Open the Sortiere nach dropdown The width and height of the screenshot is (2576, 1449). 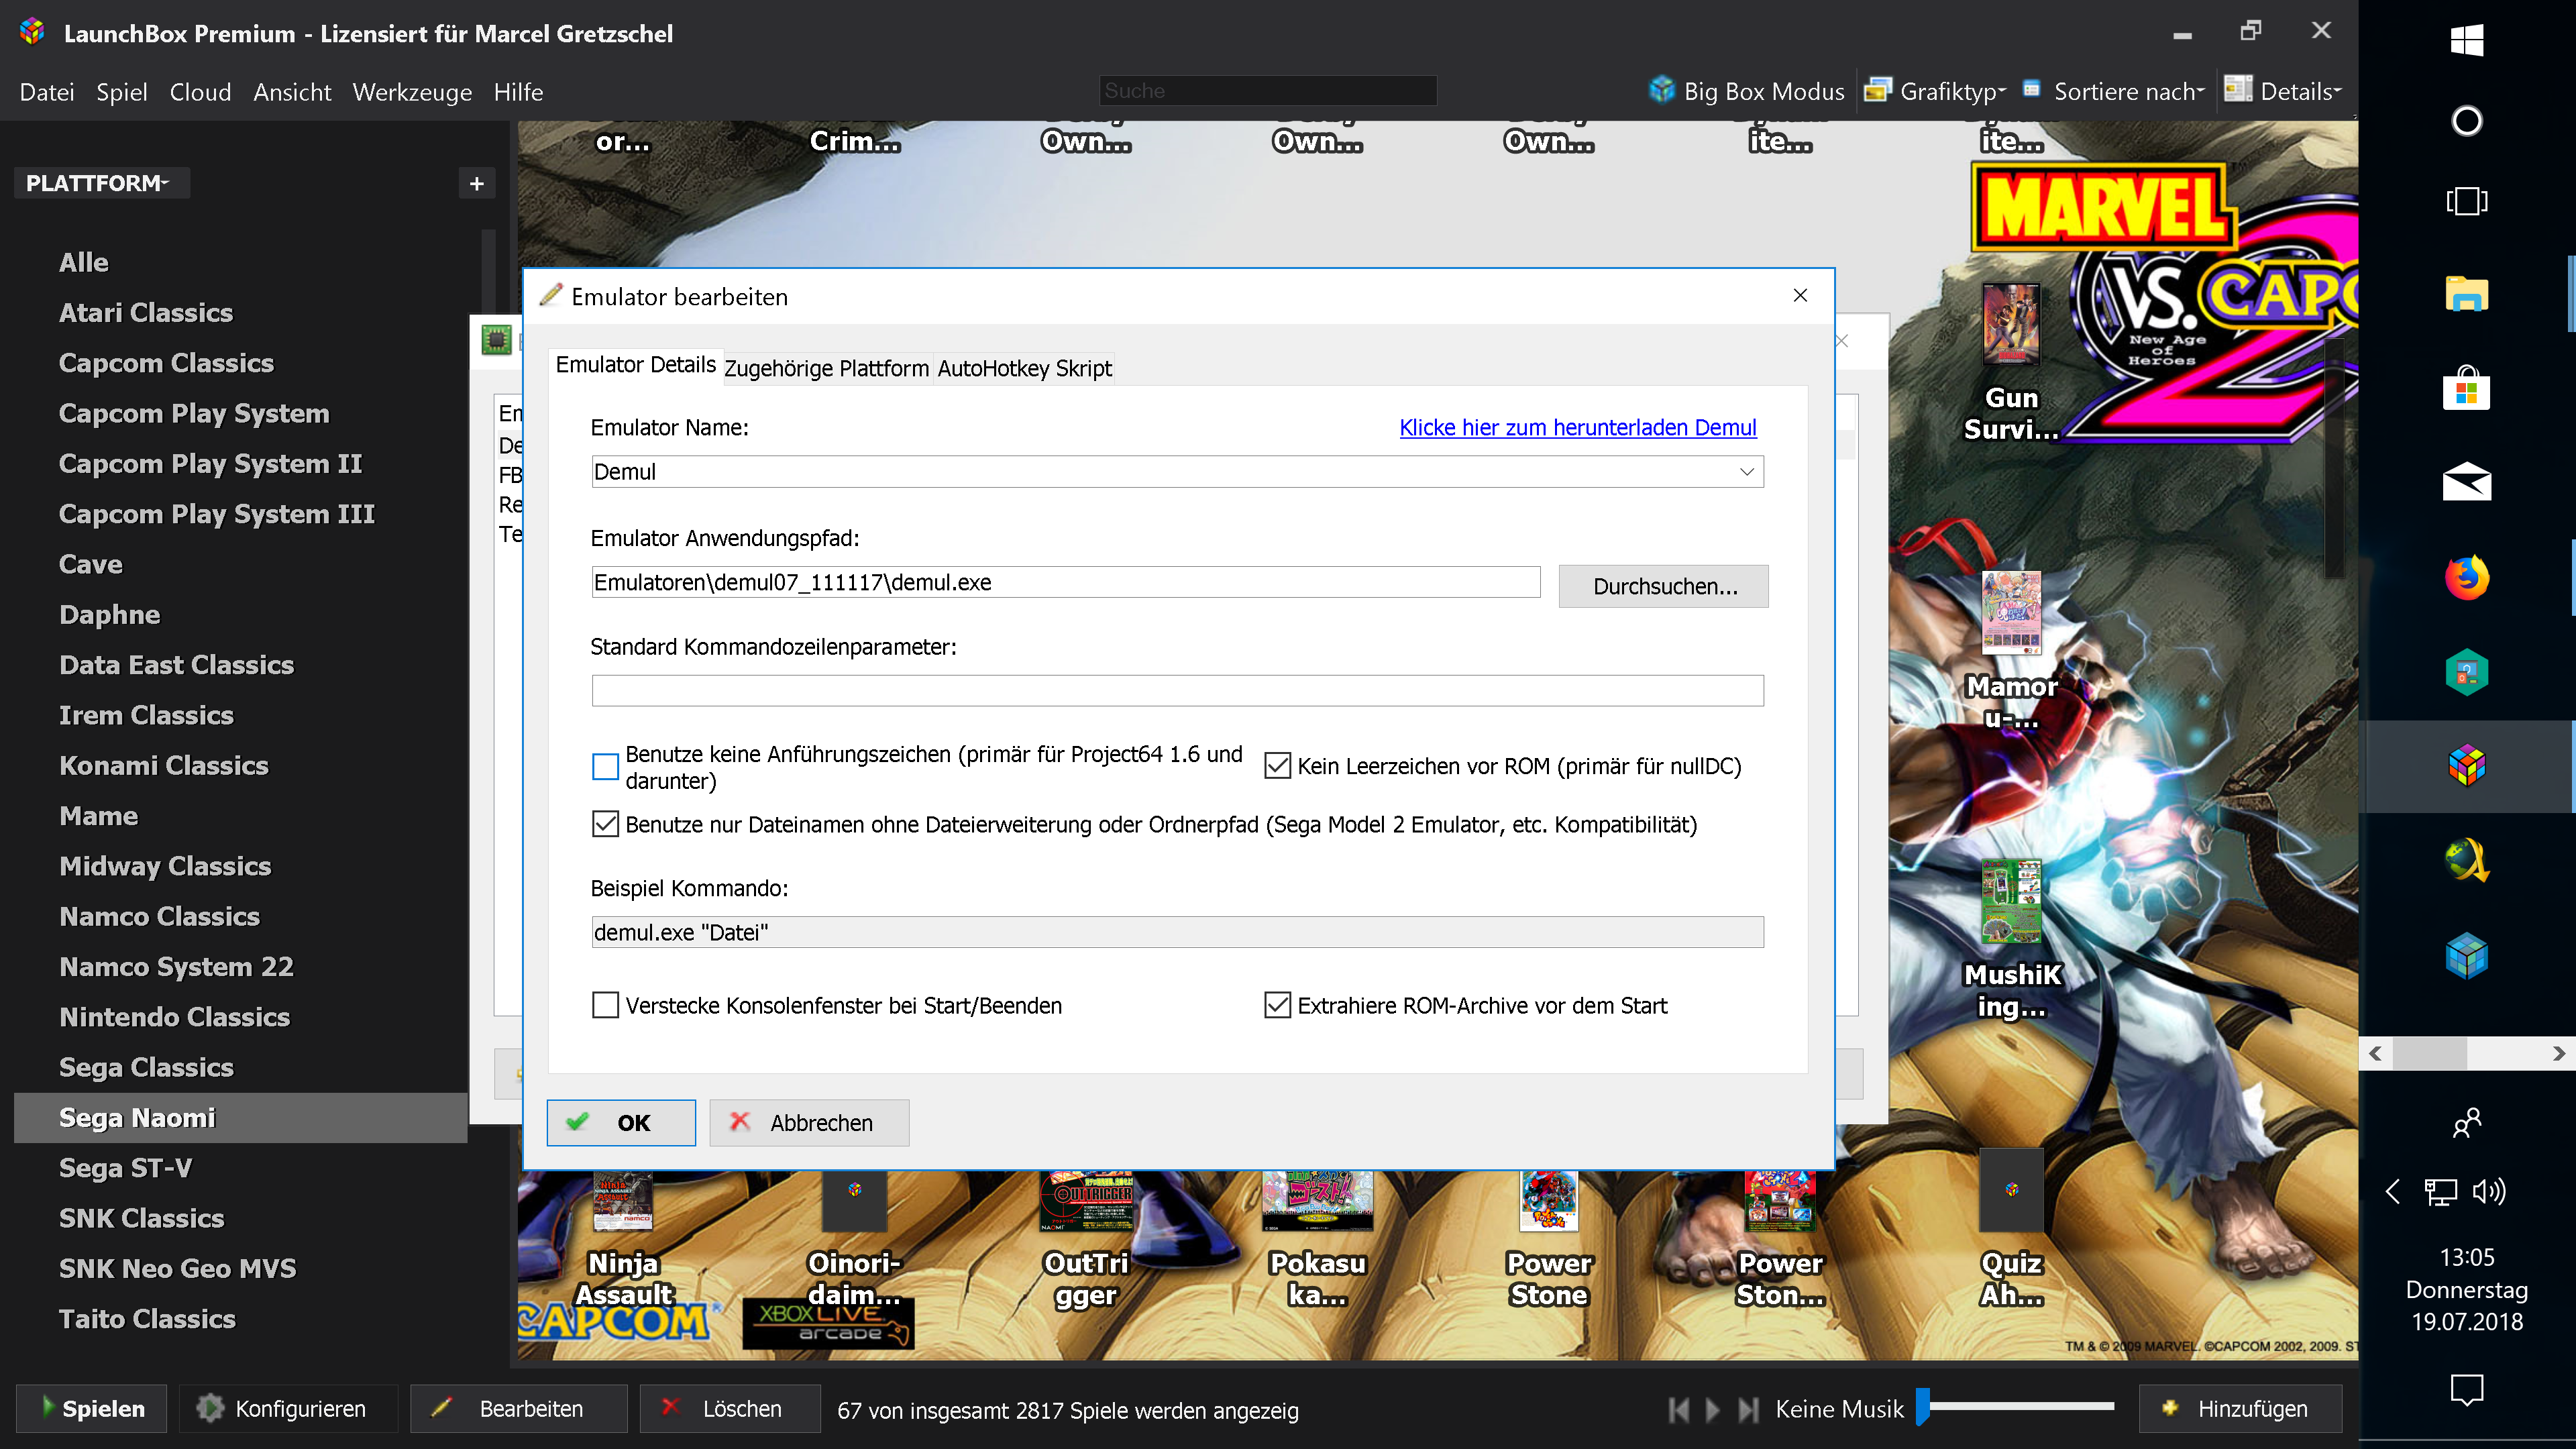(x=2113, y=91)
